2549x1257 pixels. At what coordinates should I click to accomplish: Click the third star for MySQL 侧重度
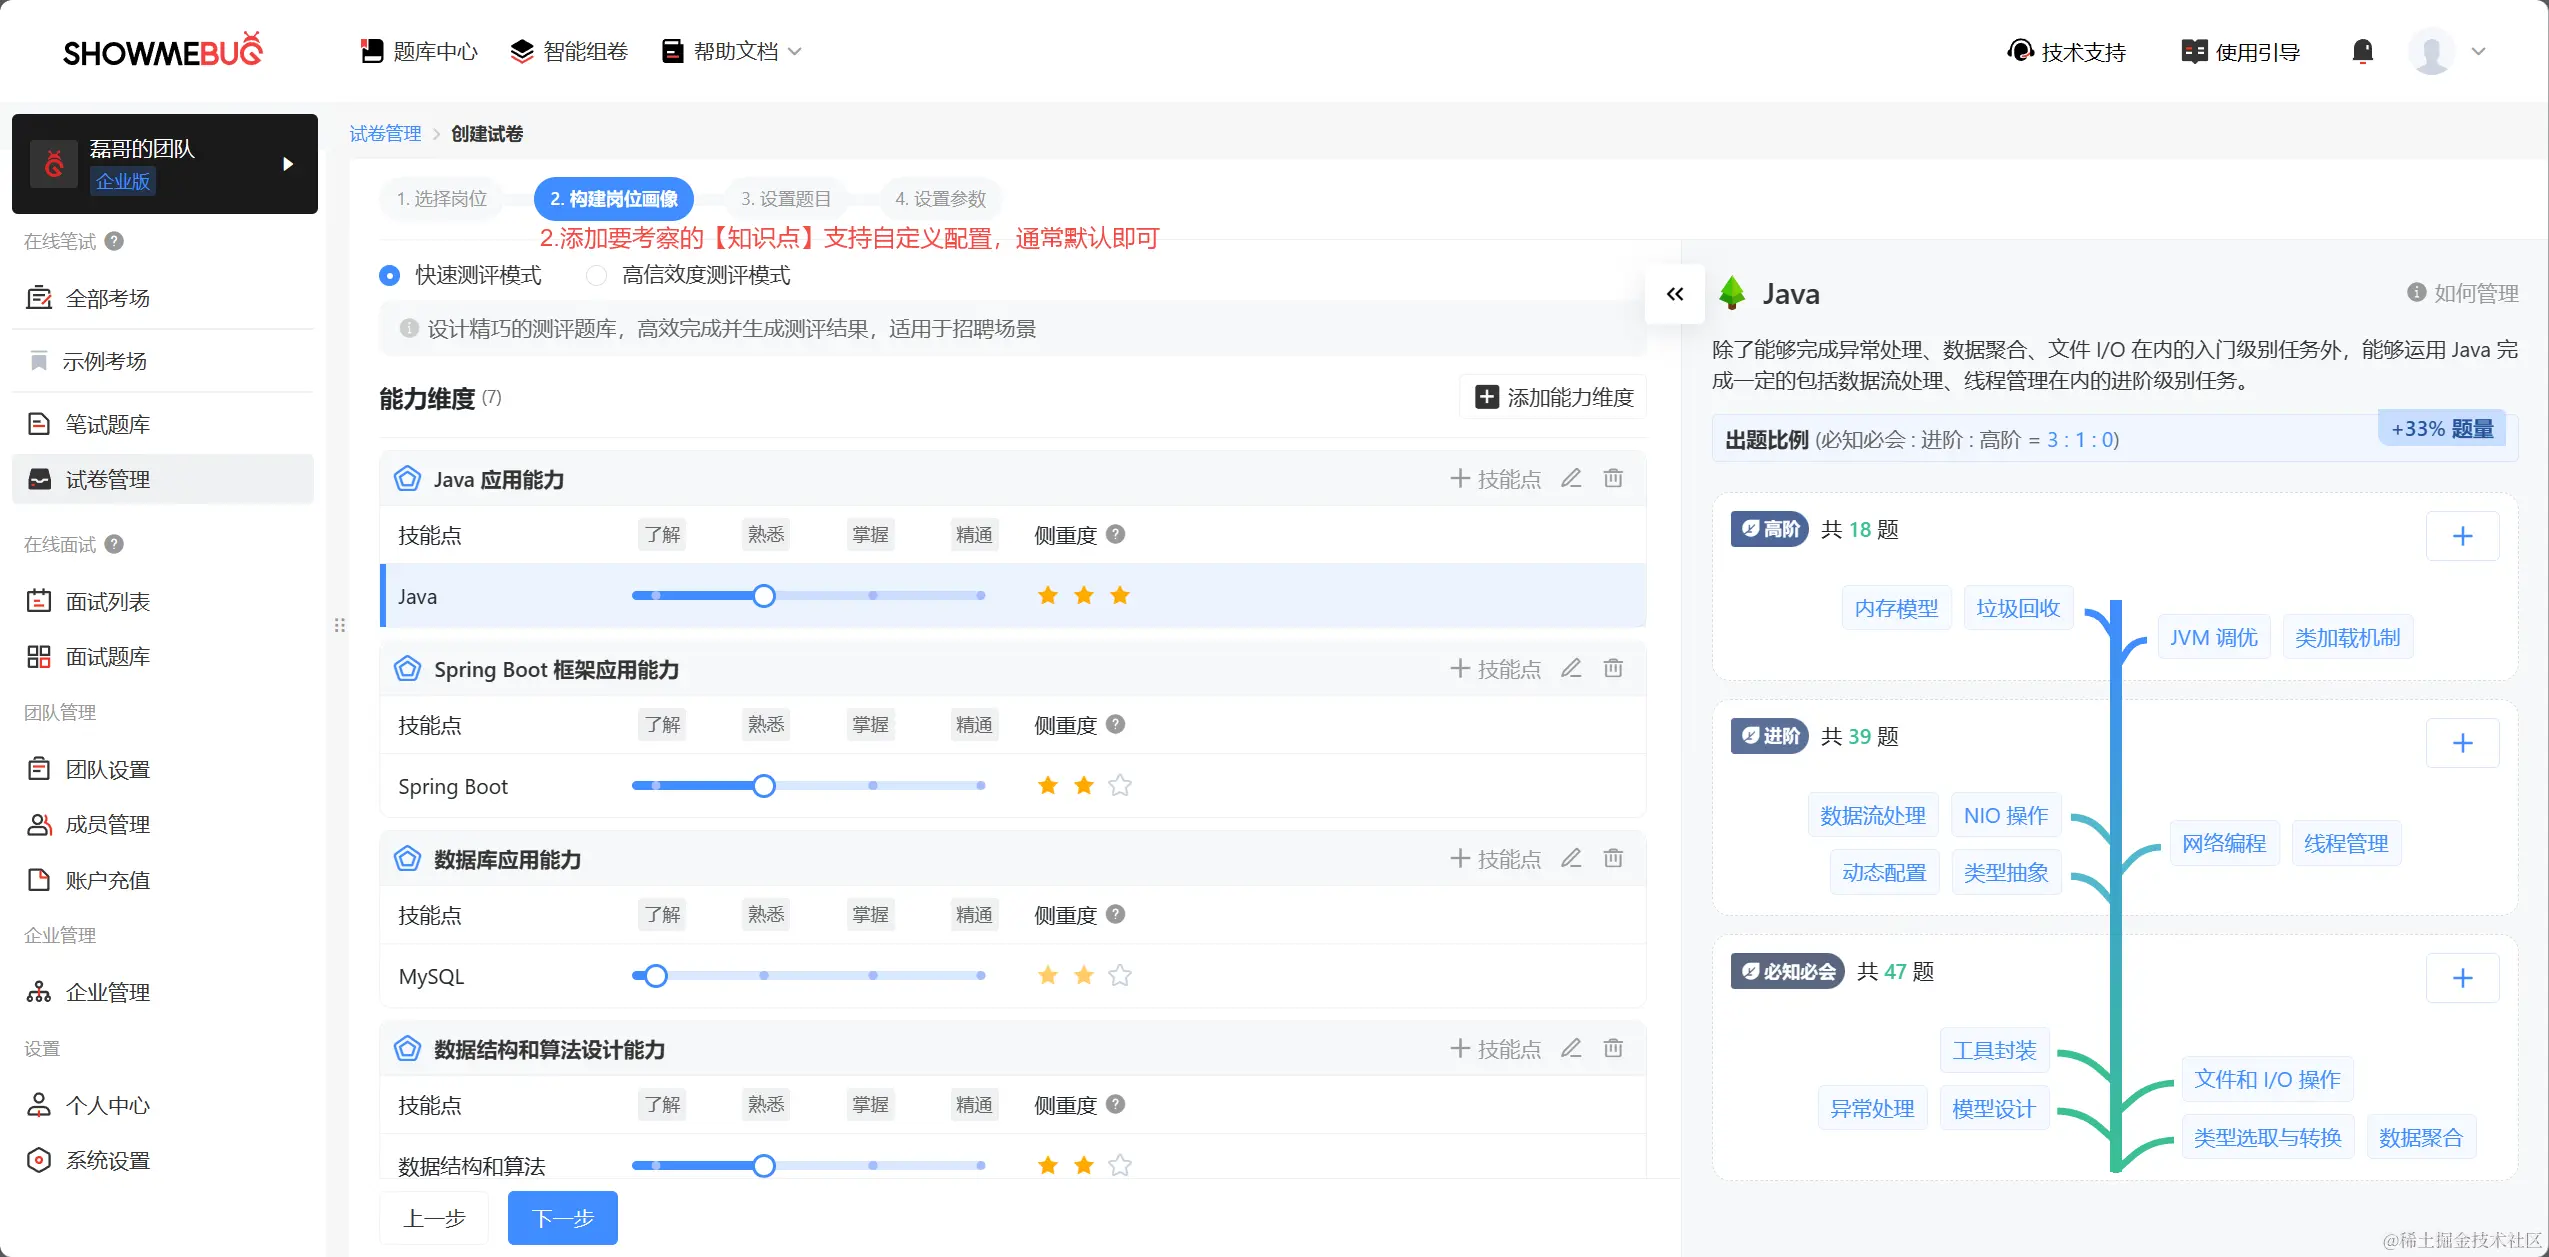(x=1120, y=976)
